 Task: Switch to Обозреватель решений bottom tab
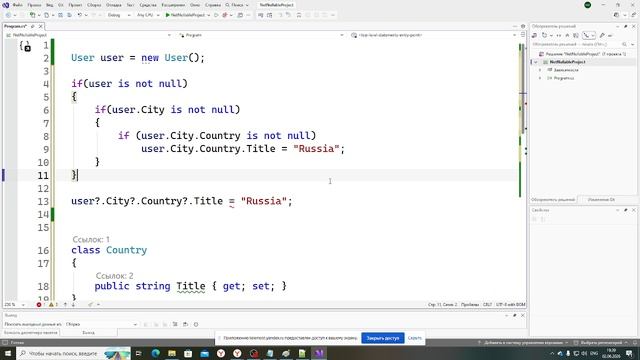tap(553, 200)
